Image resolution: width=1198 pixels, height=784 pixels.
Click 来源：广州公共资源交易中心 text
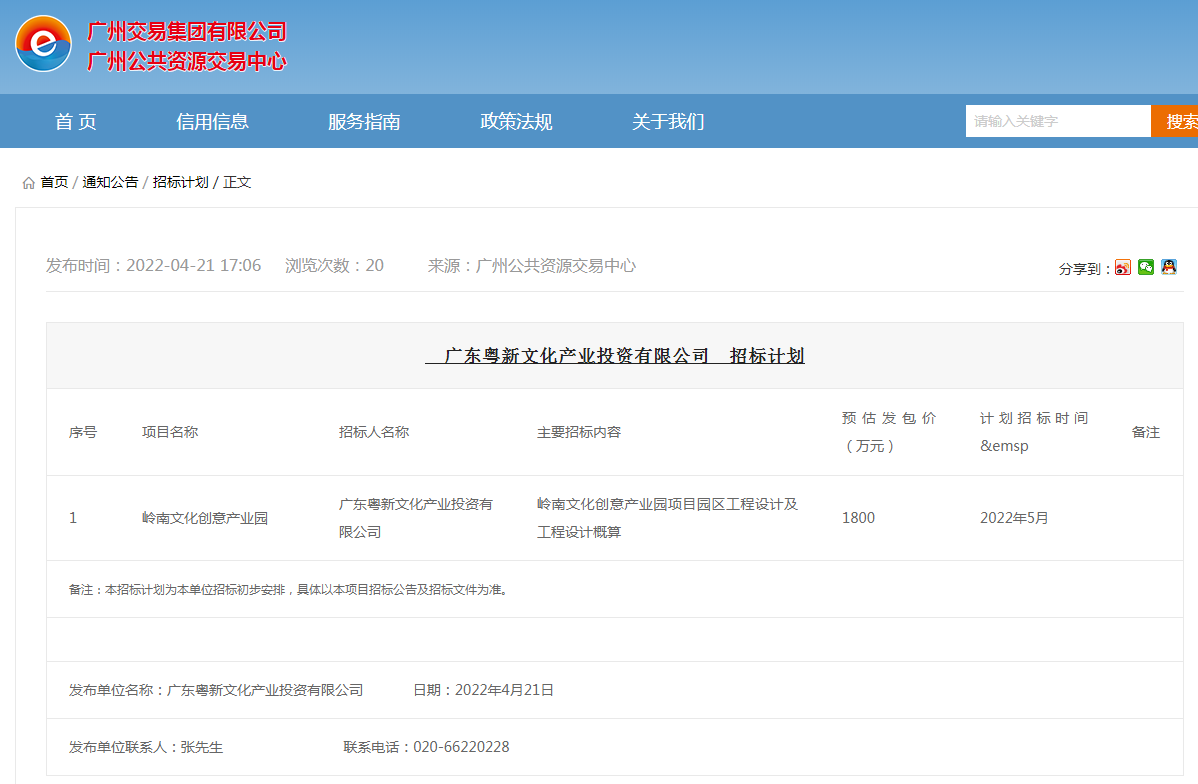click(x=532, y=265)
